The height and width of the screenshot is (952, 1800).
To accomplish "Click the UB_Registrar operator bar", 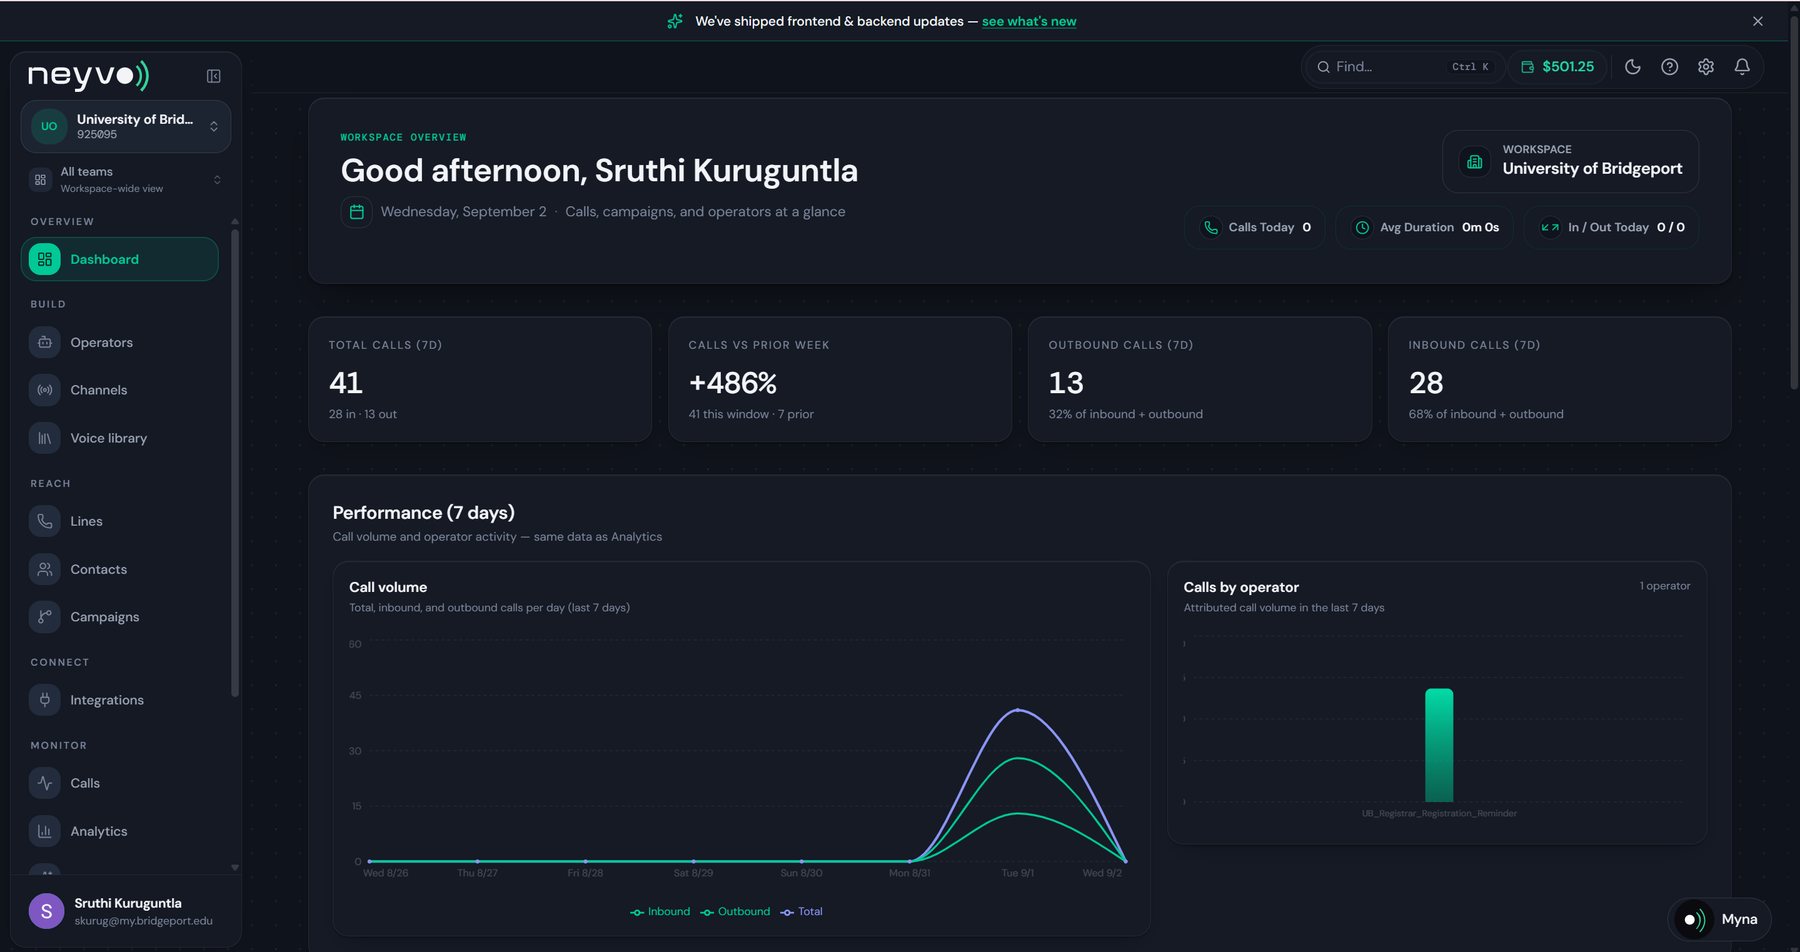I will [1439, 745].
